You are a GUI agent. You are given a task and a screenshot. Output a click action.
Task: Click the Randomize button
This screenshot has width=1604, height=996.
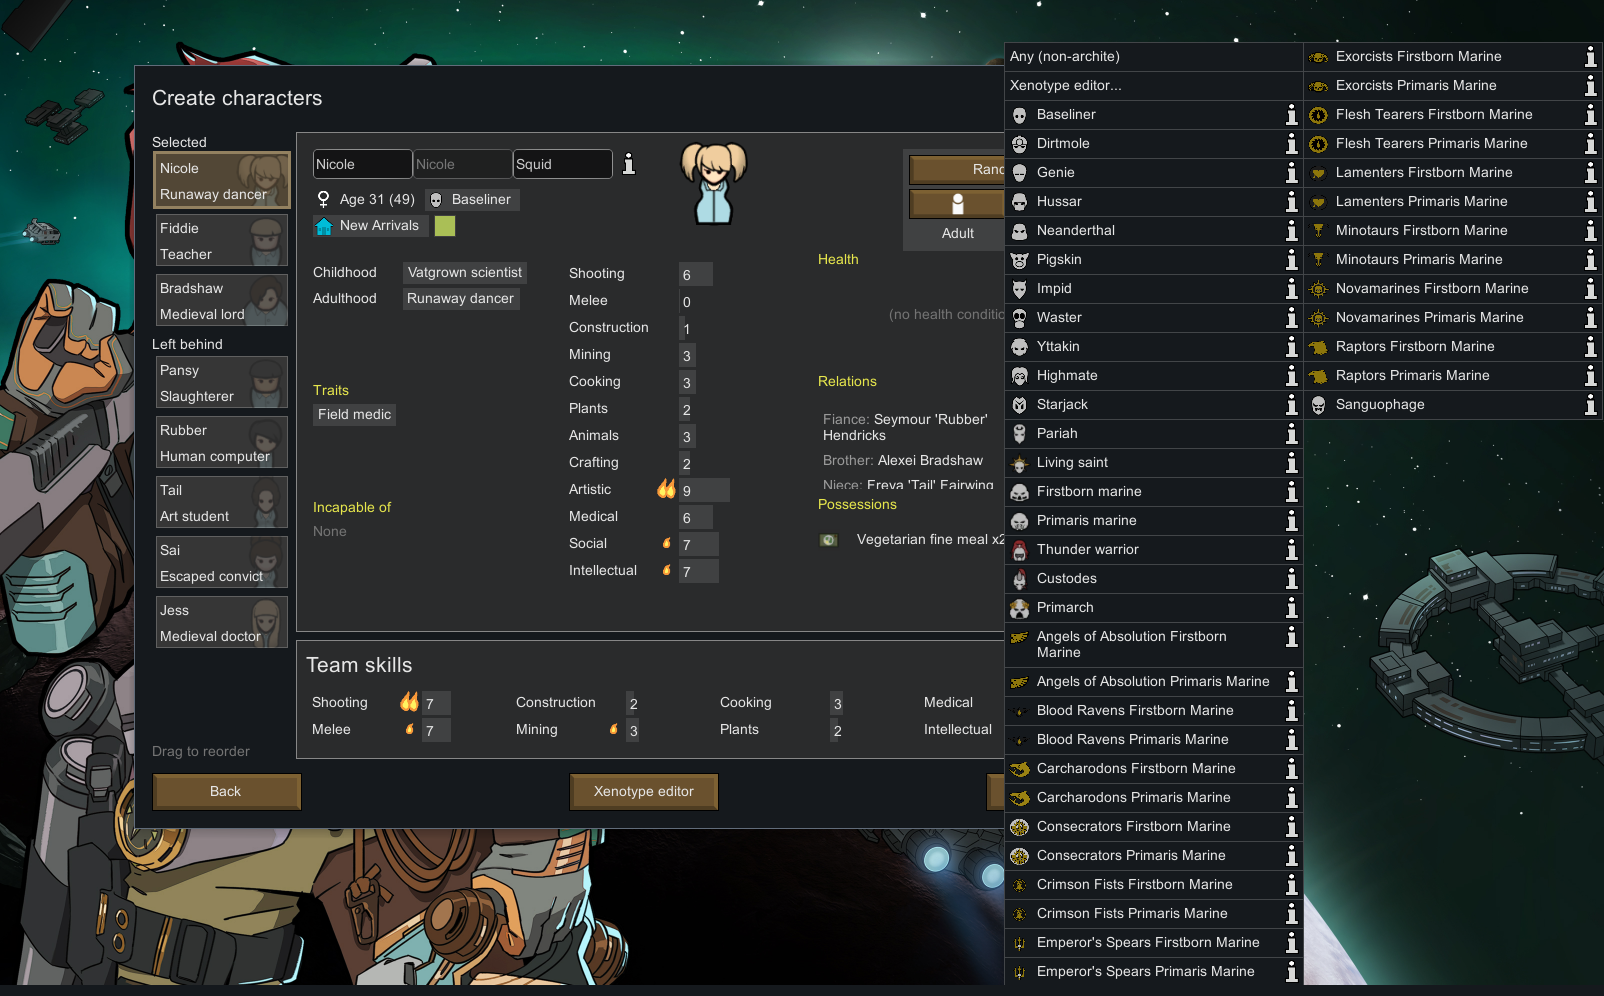(x=957, y=169)
